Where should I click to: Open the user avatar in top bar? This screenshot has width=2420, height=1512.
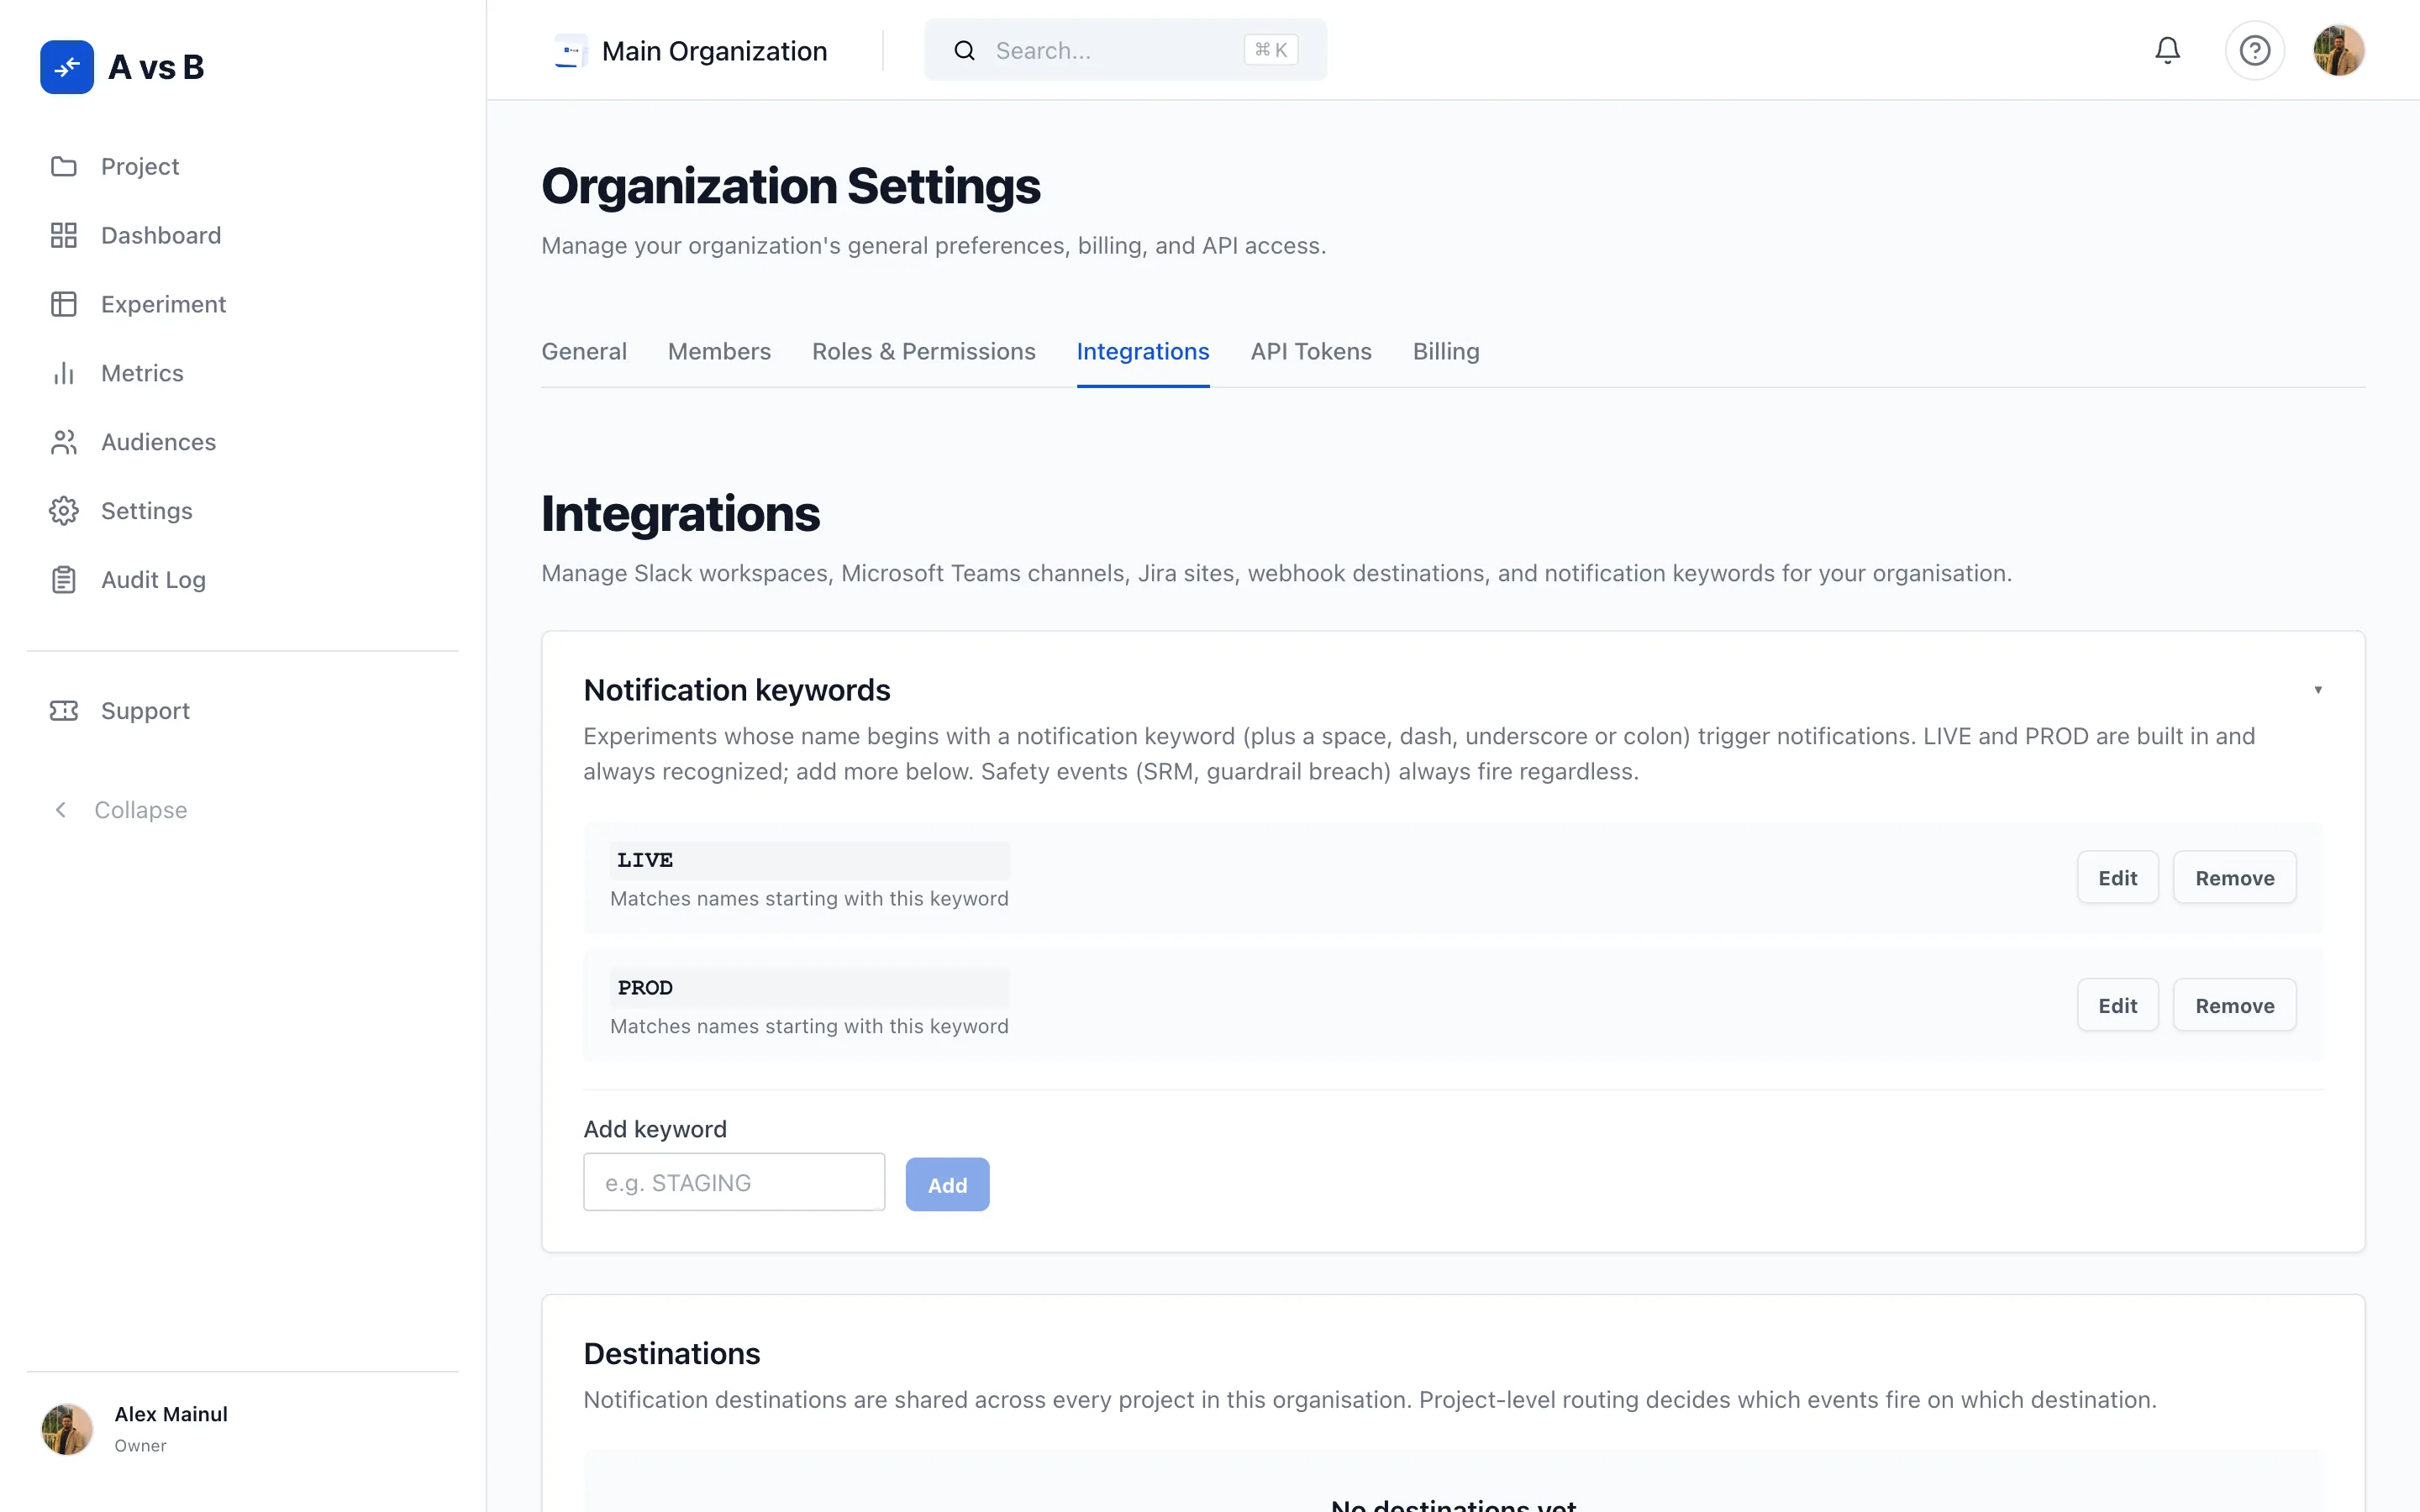[2338, 50]
